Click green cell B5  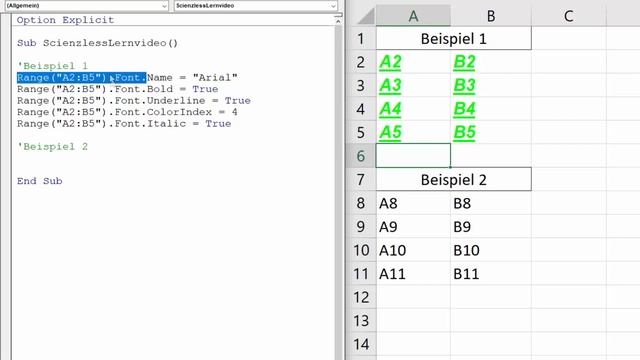pos(491,133)
